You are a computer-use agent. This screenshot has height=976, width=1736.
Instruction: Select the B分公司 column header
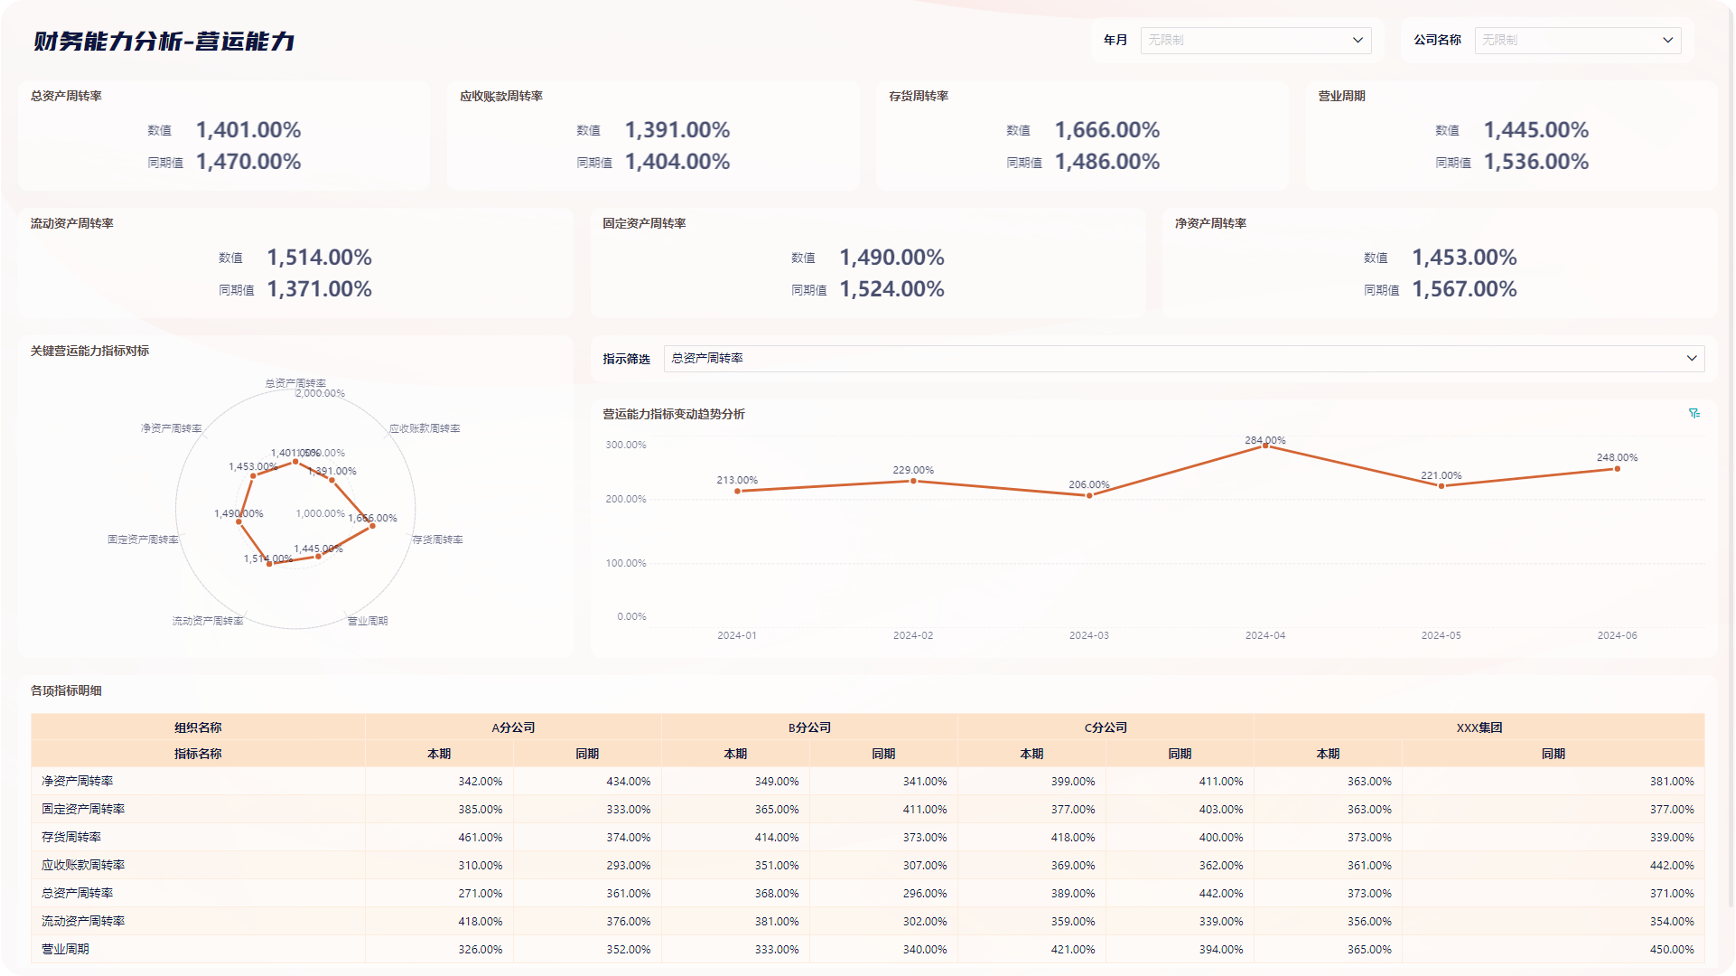pos(809,728)
